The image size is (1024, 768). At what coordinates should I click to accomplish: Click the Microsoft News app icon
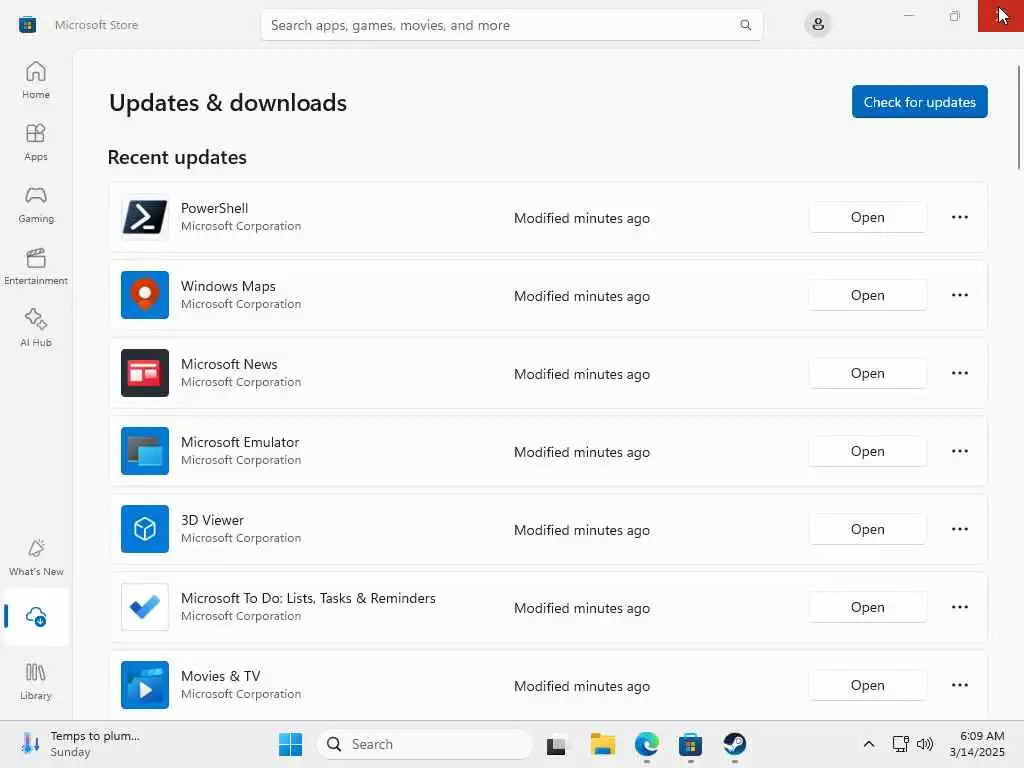145,373
